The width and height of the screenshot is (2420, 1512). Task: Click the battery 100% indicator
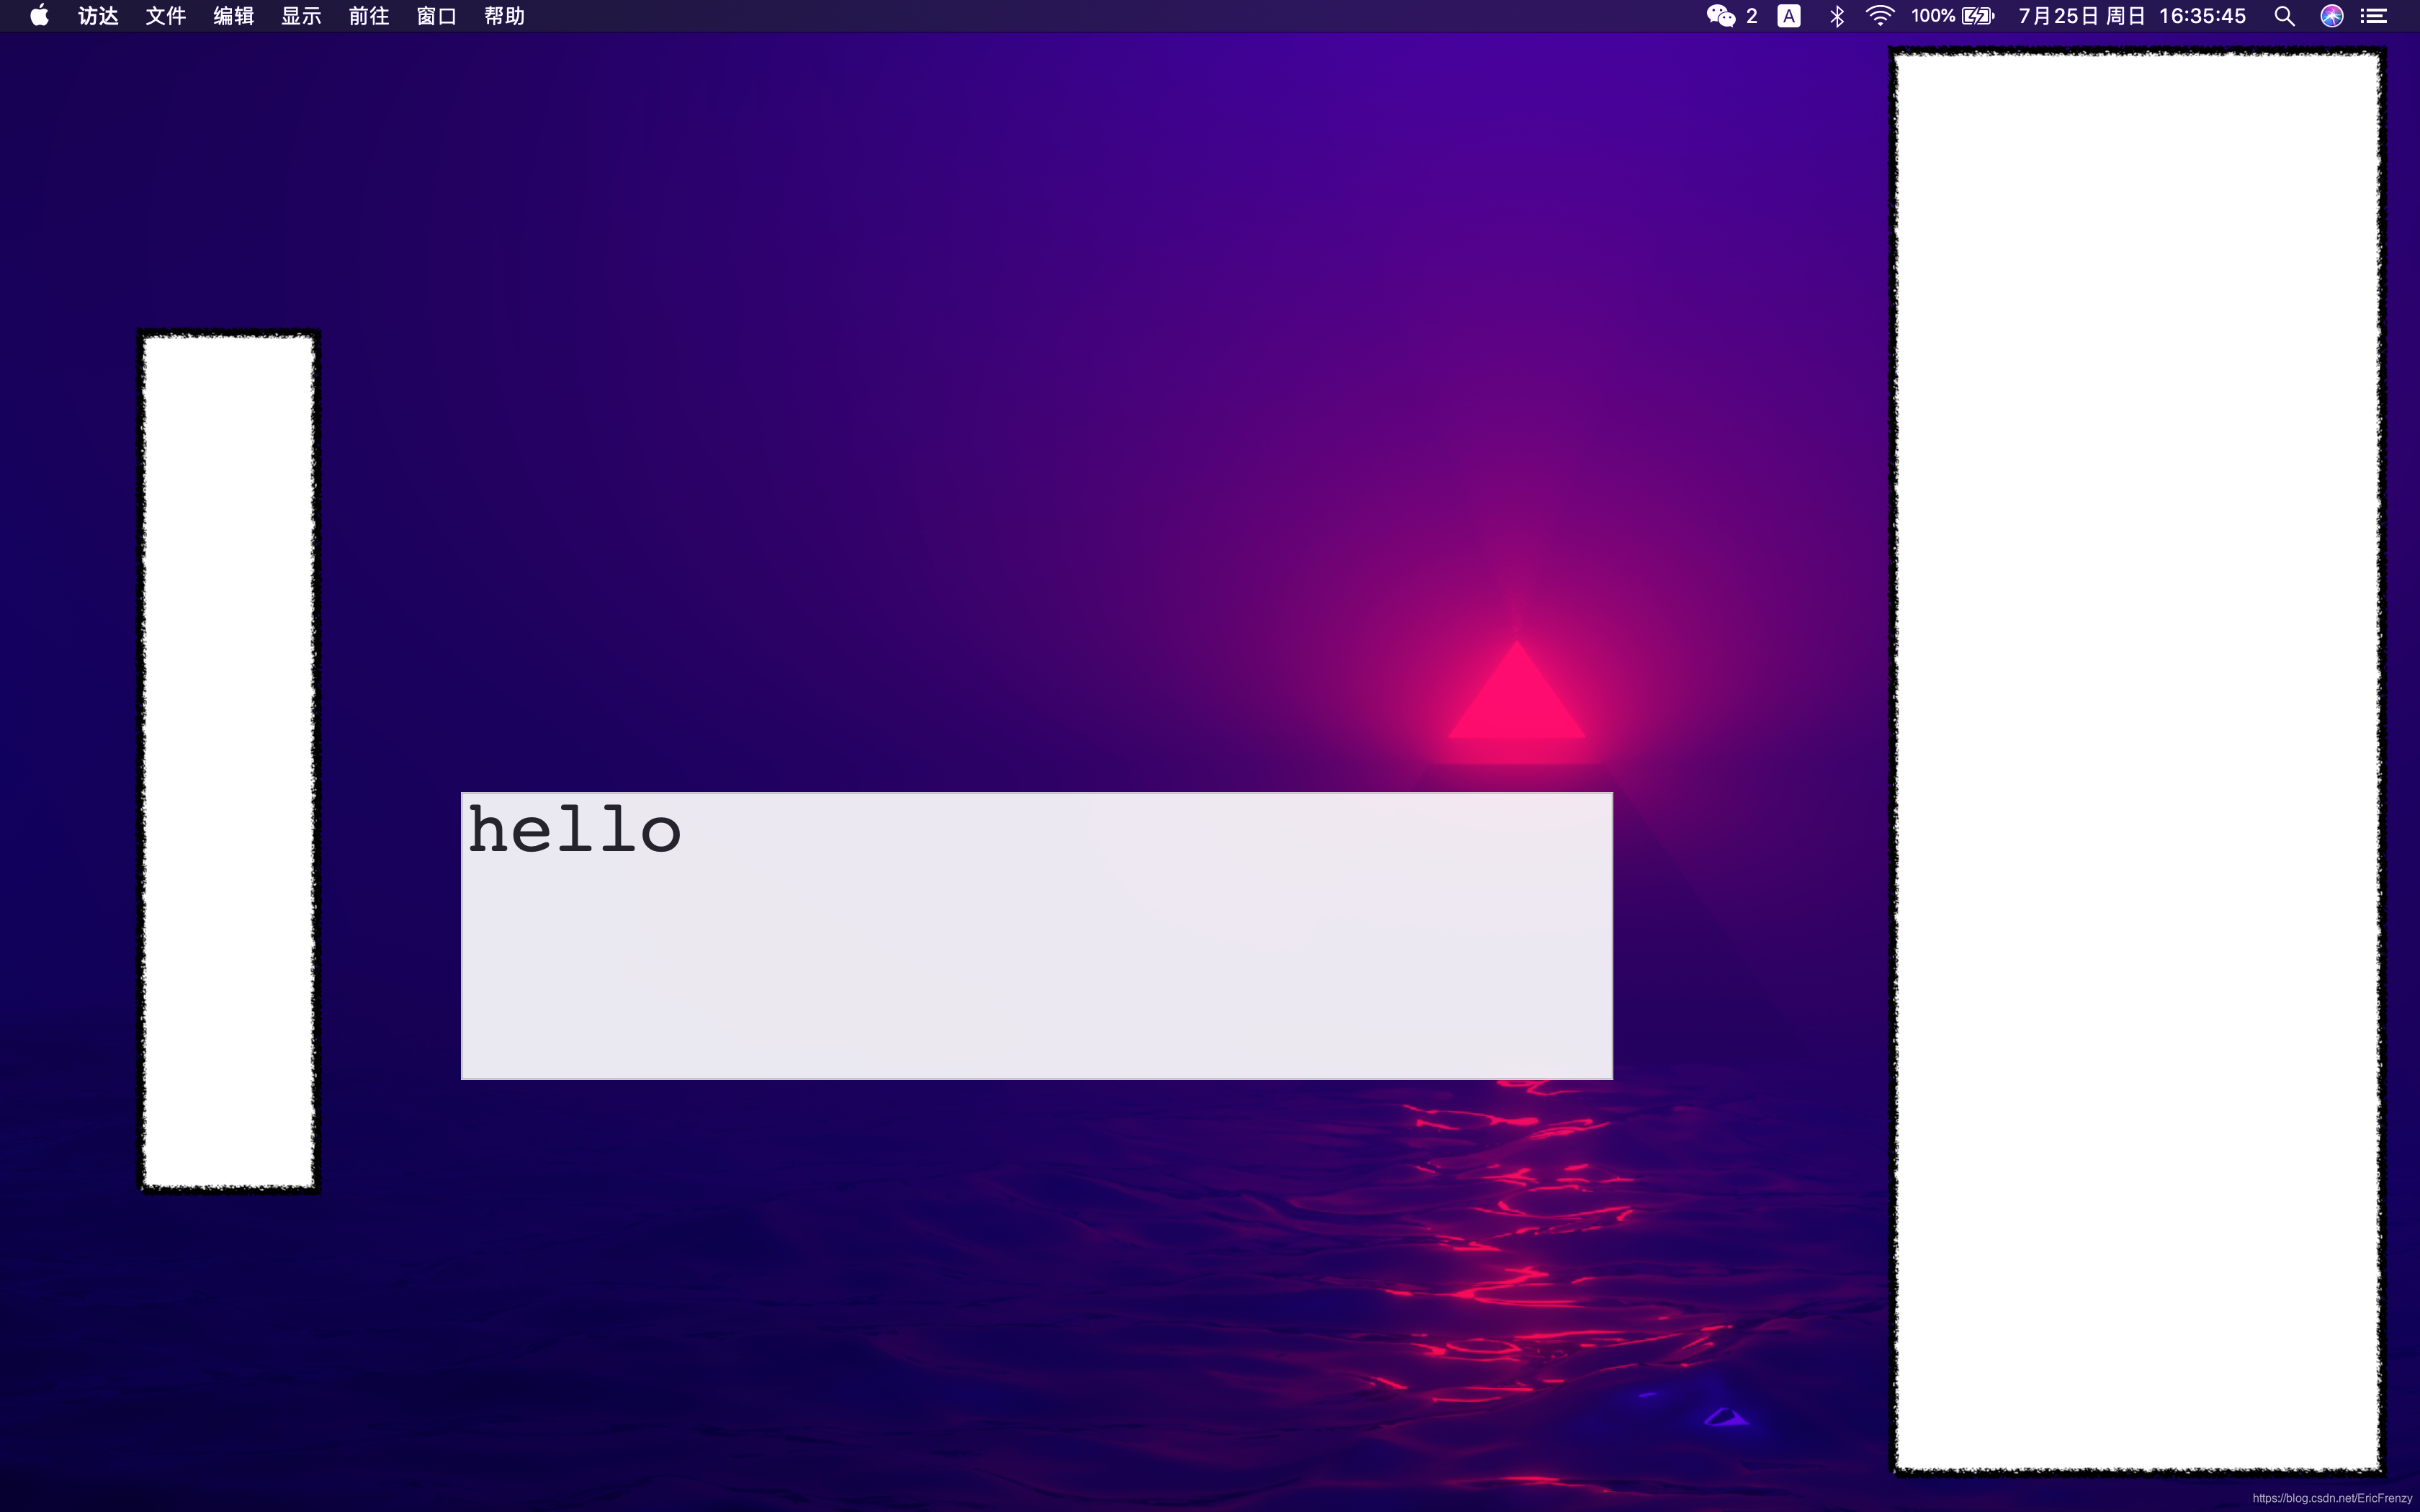point(1953,16)
